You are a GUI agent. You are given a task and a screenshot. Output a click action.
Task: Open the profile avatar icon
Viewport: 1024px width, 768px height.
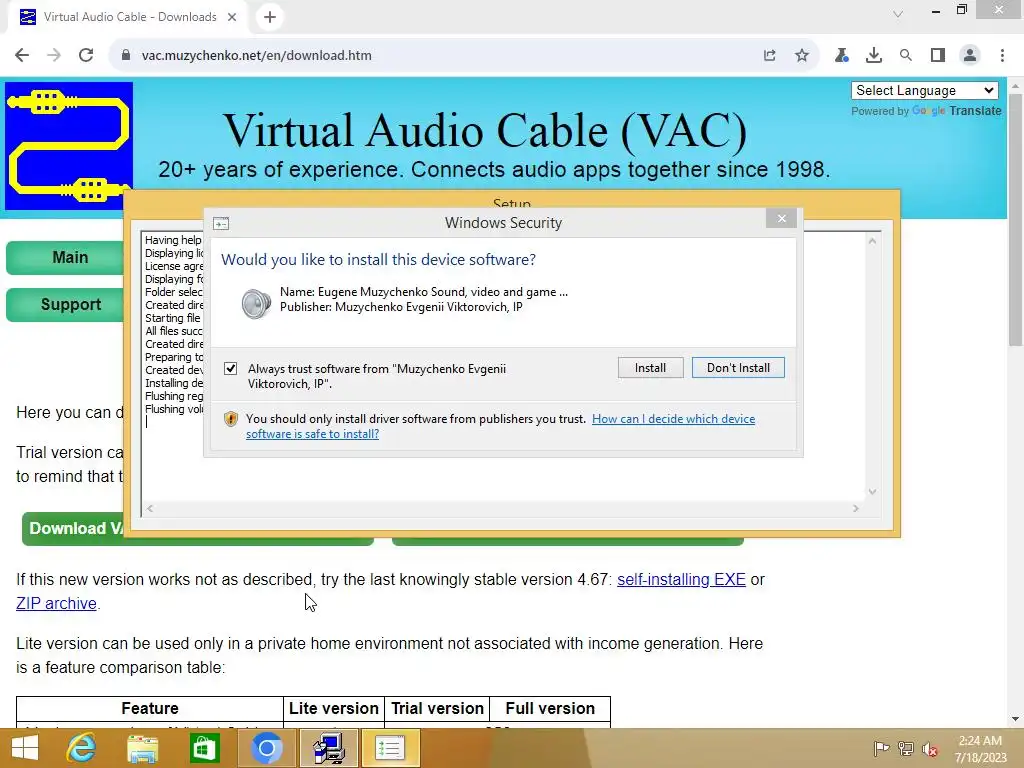point(970,56)
